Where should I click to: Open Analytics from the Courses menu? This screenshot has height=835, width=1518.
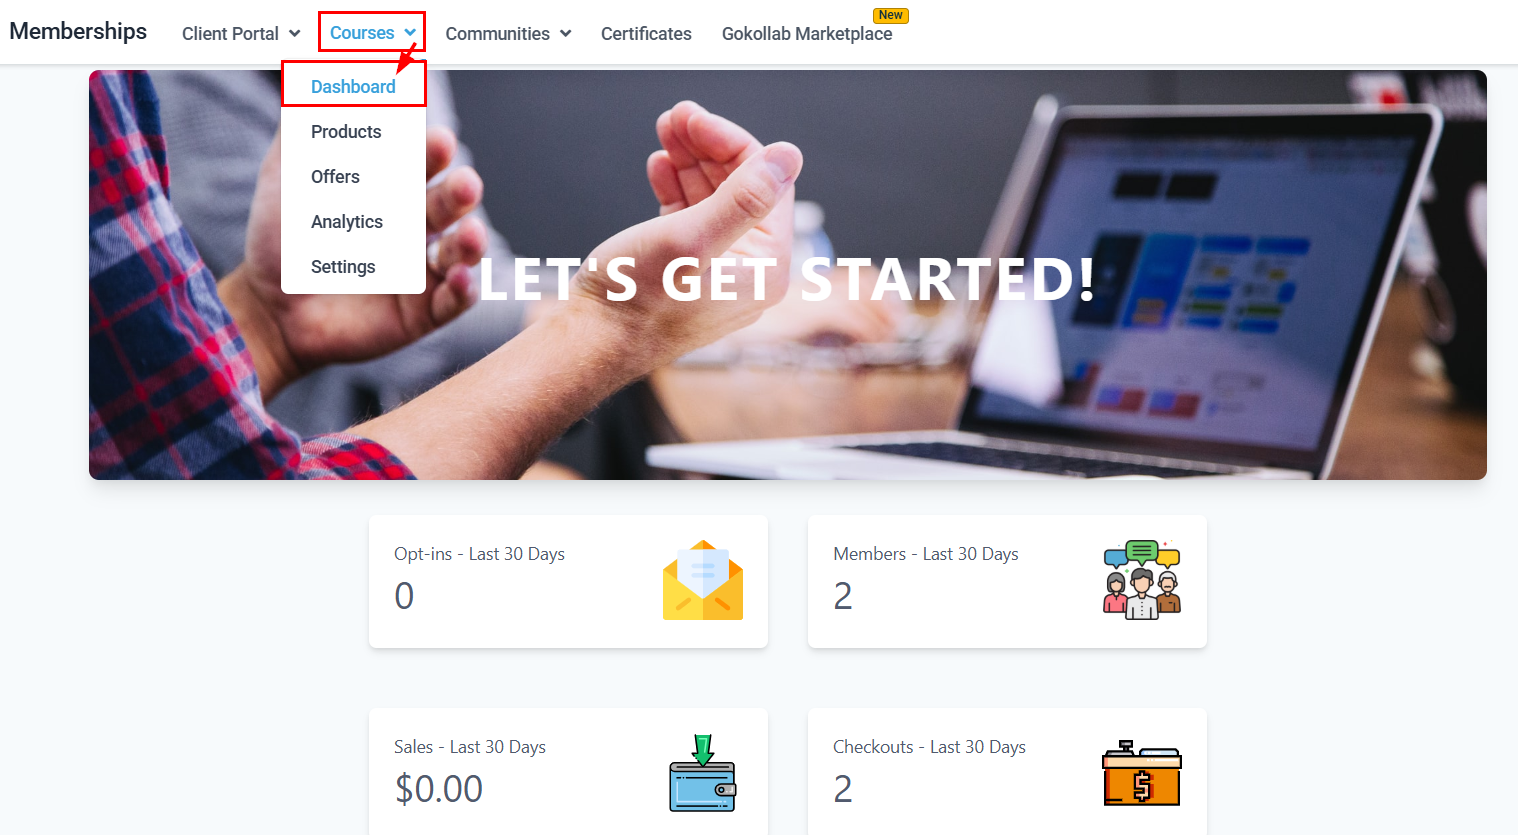tap(347, 222)
